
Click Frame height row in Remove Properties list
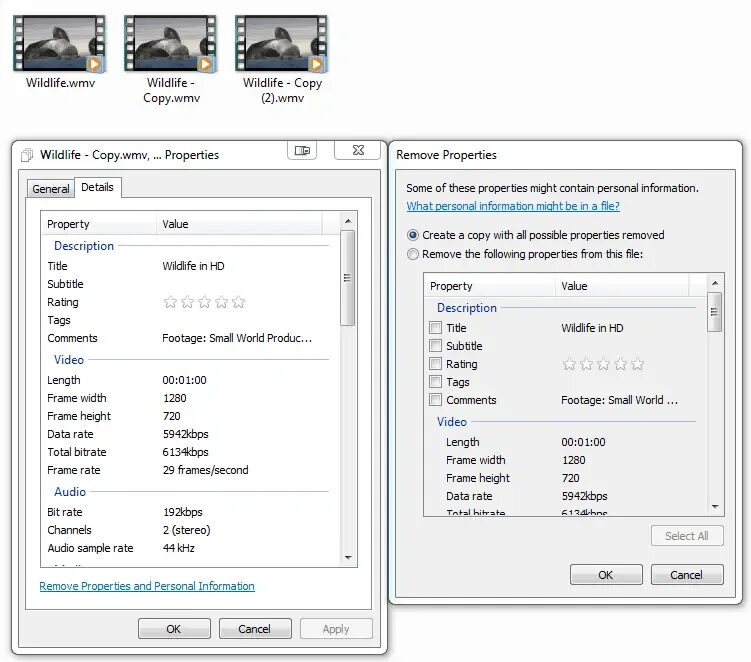click(x=565, y=478)
